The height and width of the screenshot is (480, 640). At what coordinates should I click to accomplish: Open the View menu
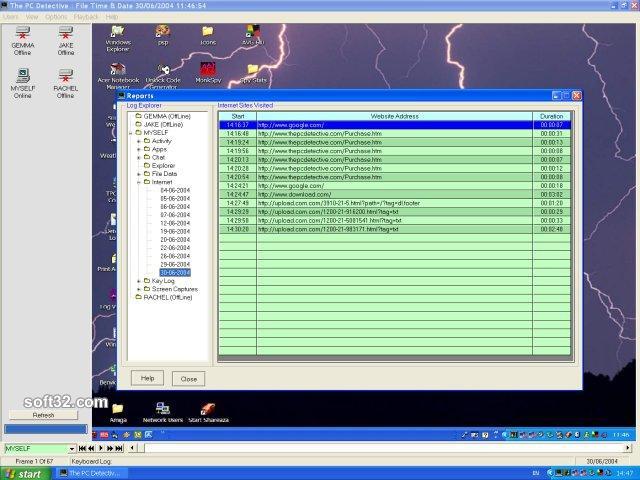coord(32,17)
